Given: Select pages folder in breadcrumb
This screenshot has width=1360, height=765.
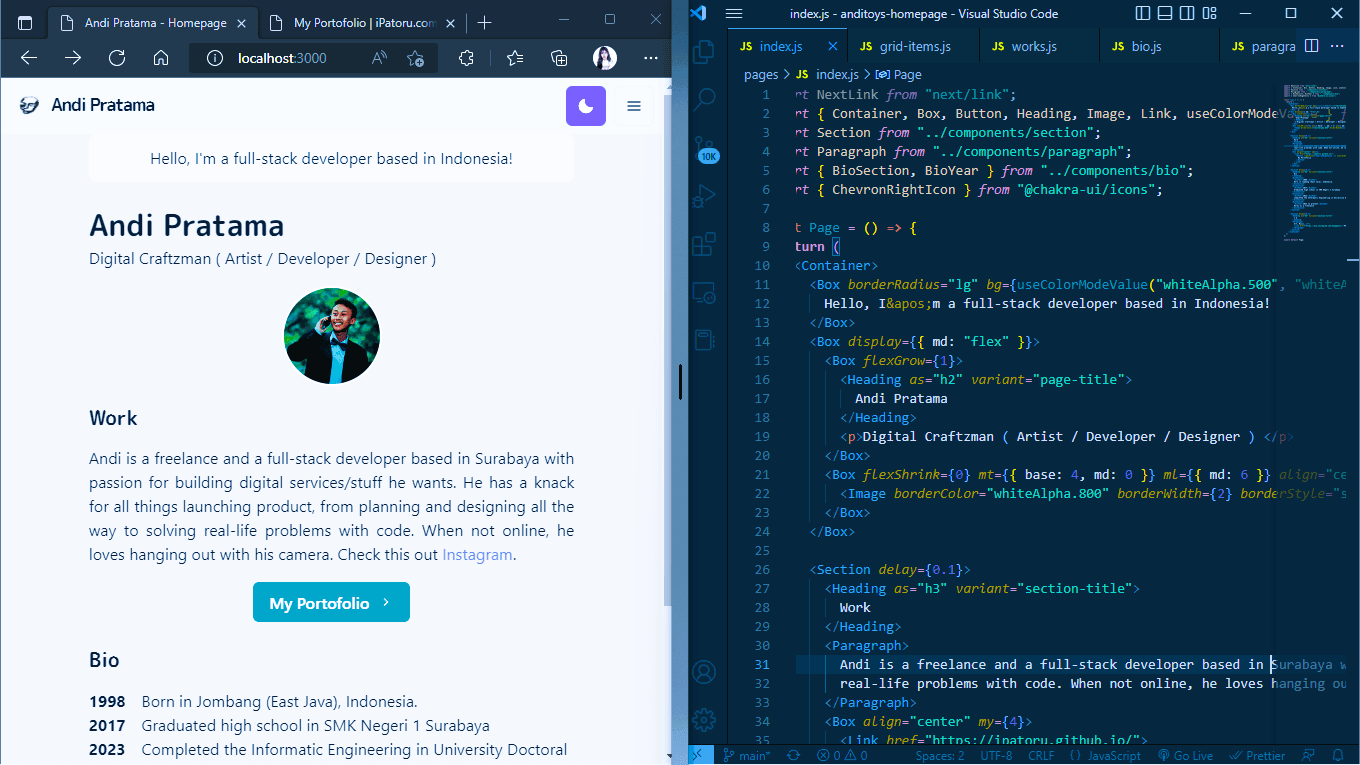Looking at the screenshot, I should (x=761, y=74).
